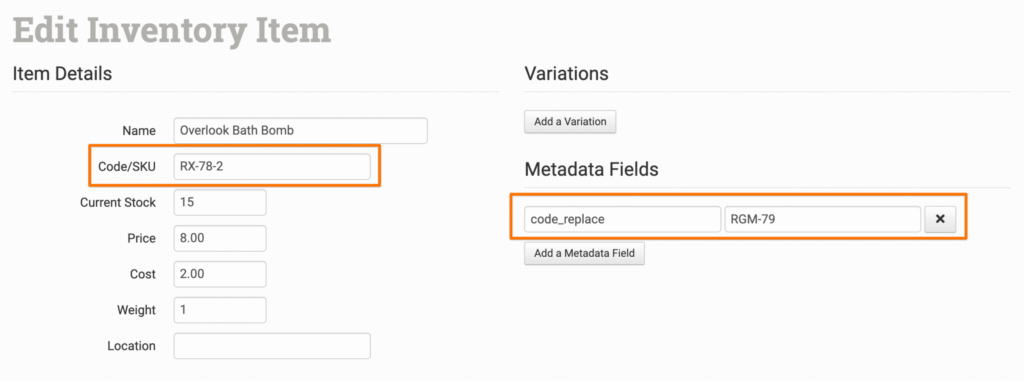The image size is (1024, 381).
Task: Click the Metadata Fields section heading
Action: (591, 170)
